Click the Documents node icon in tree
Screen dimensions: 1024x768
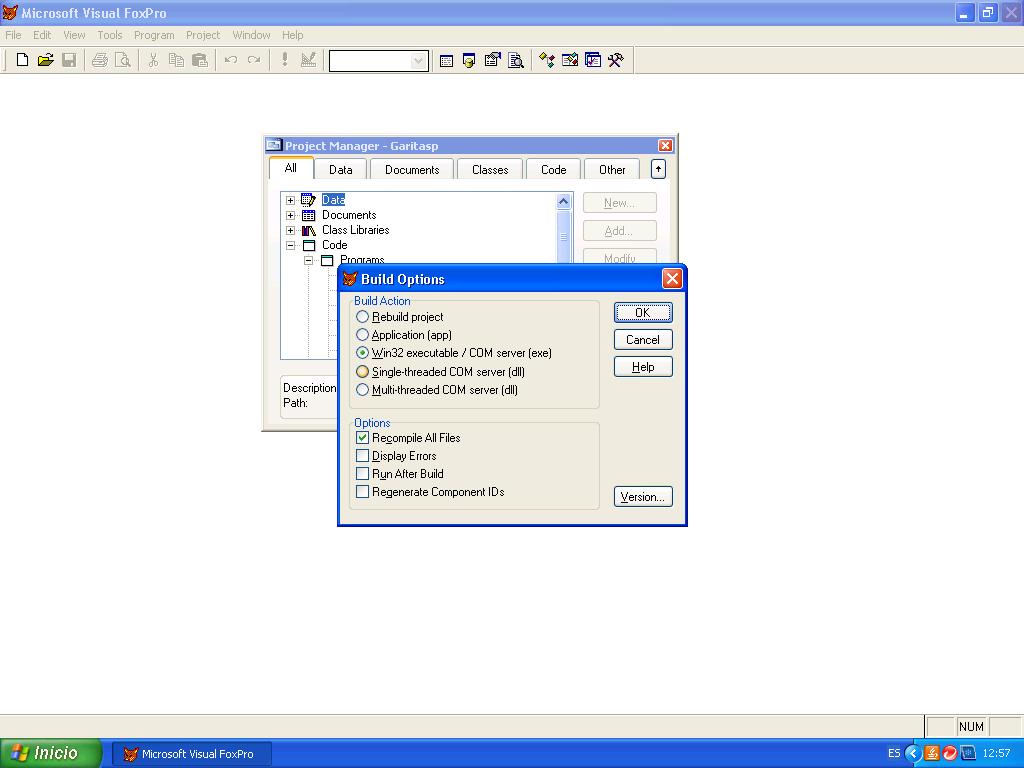tap(308, 215)
